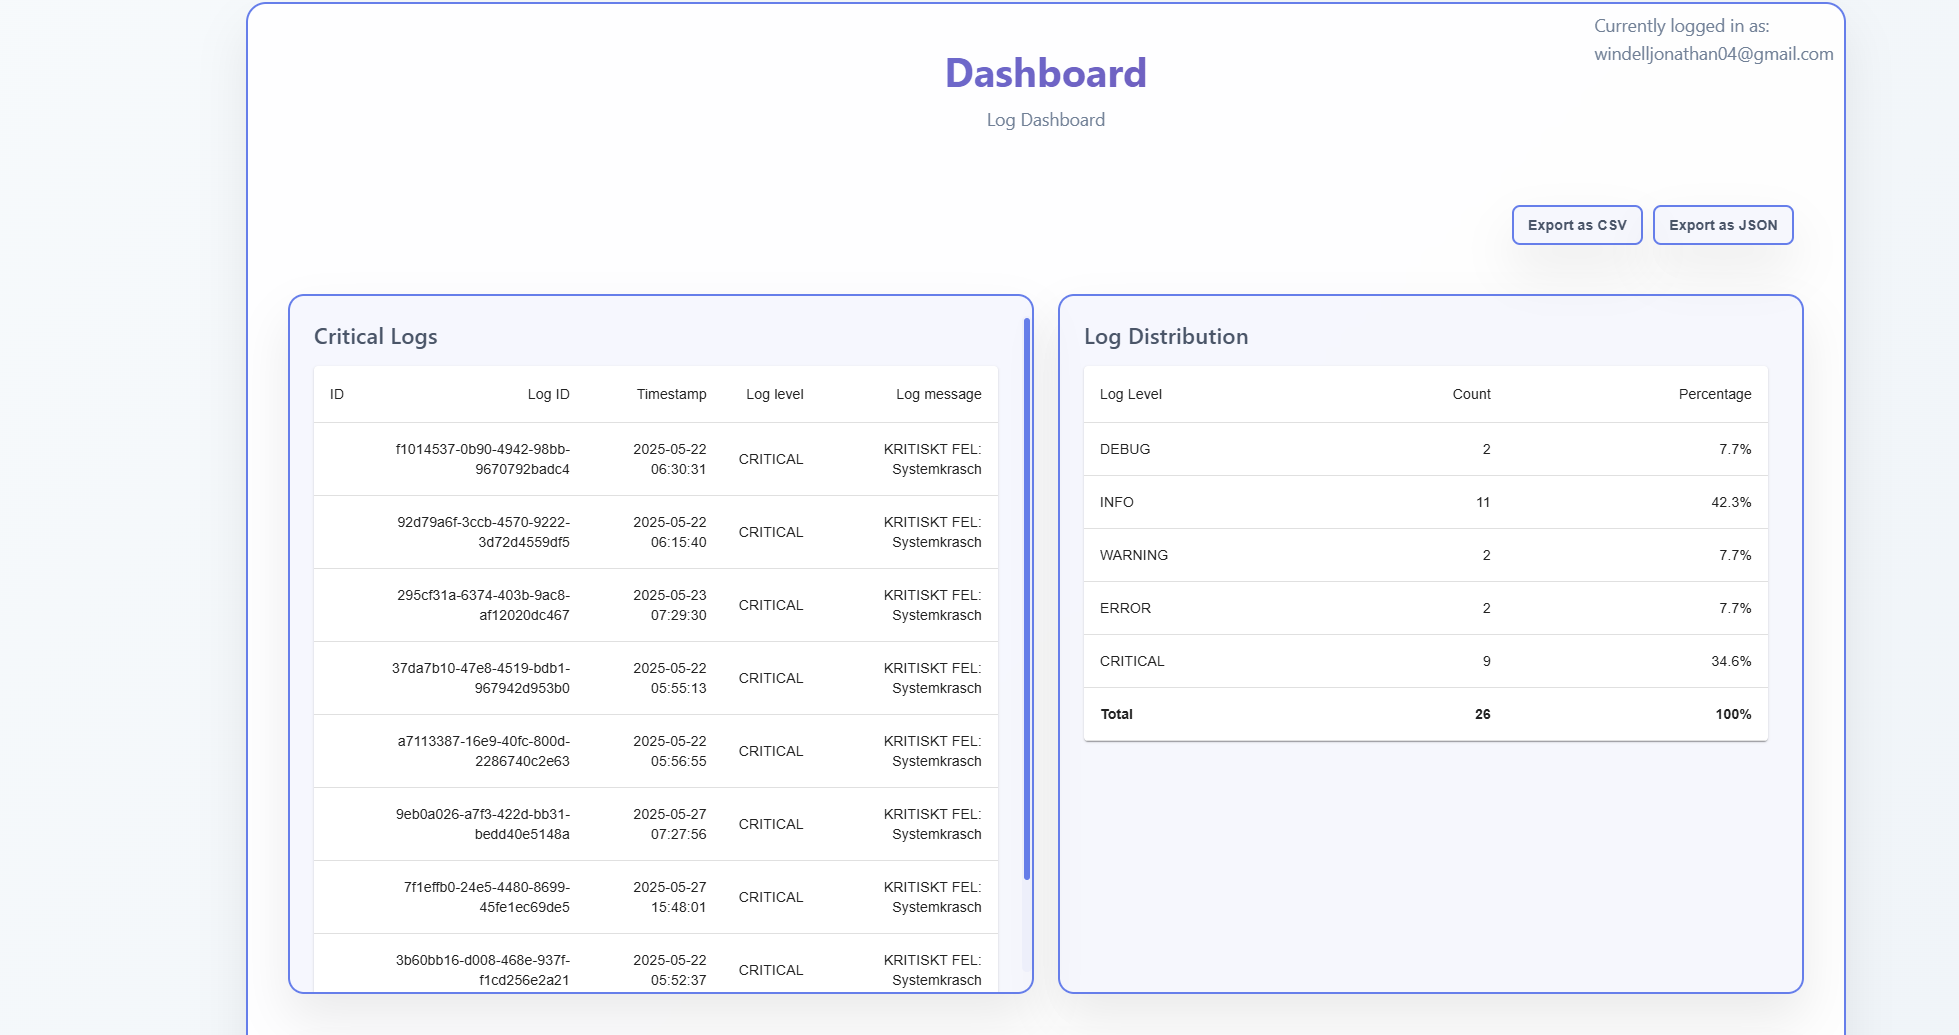Click the CRITICAL row showing 34.6%
This screenshot has width=1959, height=1035.
click(x=1424, y=661)
